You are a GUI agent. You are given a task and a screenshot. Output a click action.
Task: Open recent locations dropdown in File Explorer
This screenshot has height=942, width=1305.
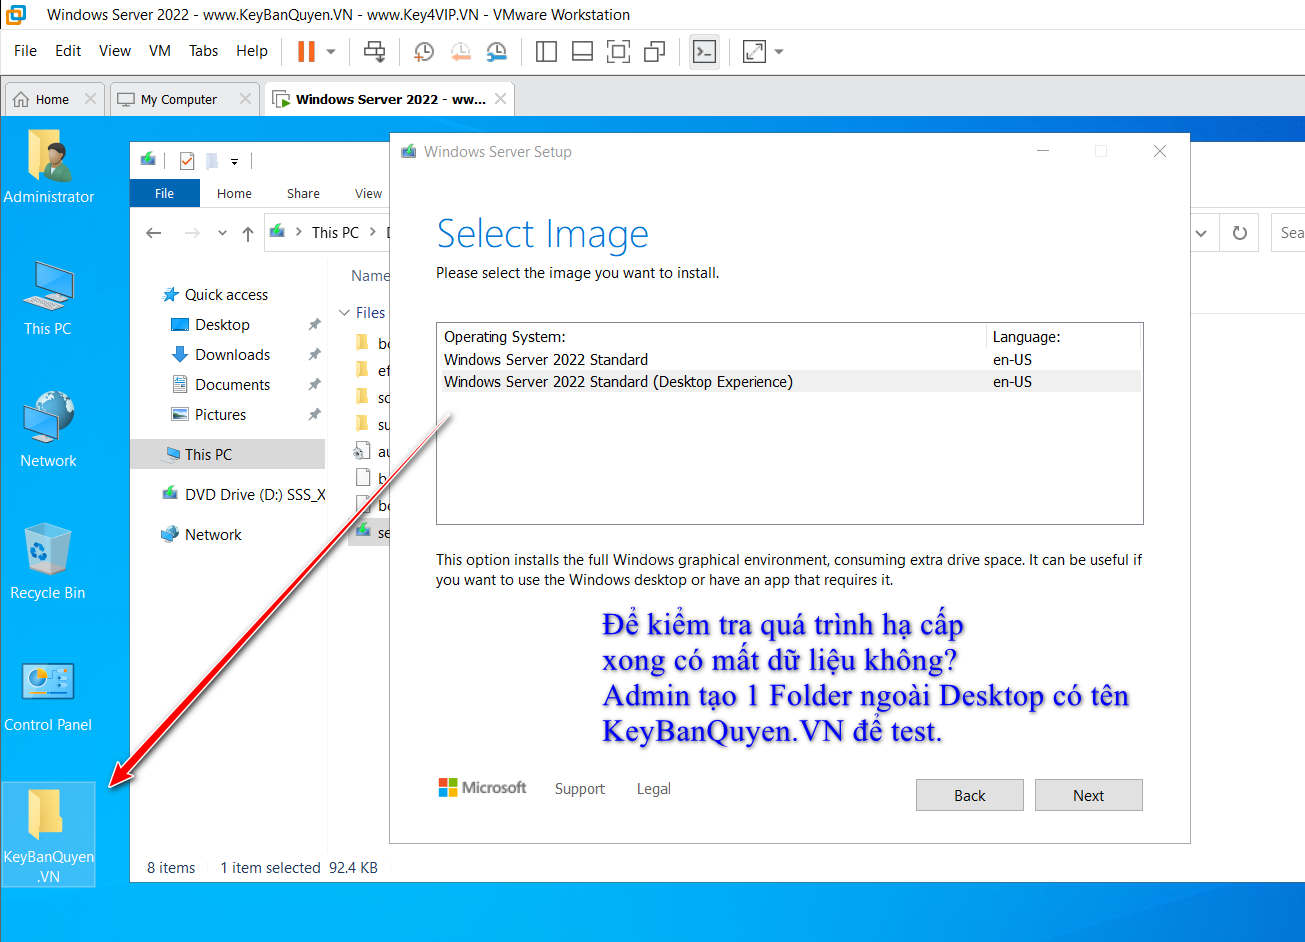(222, 233)
